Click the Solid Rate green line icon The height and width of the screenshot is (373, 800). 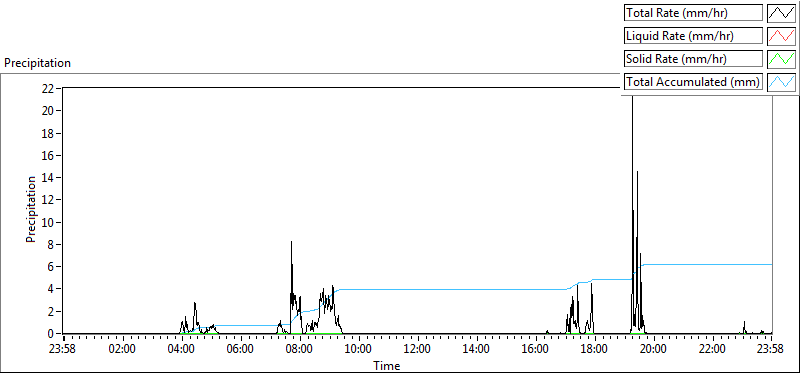pos(782,59)
